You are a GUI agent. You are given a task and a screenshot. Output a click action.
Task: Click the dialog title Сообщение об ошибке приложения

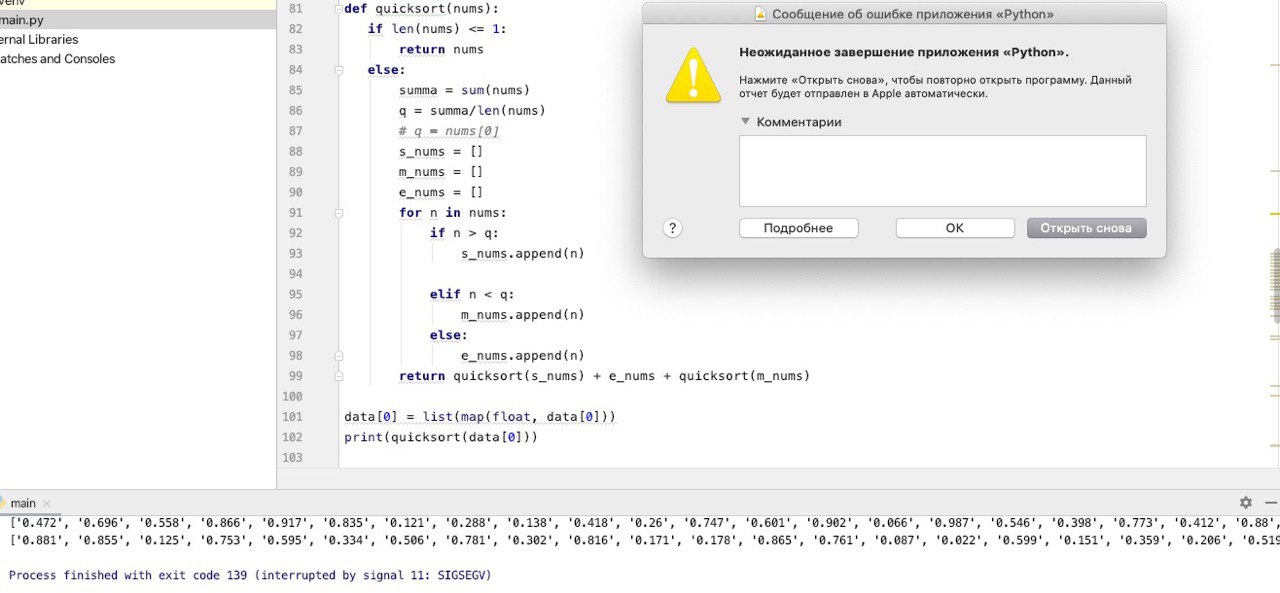click(x=914, y=14)
